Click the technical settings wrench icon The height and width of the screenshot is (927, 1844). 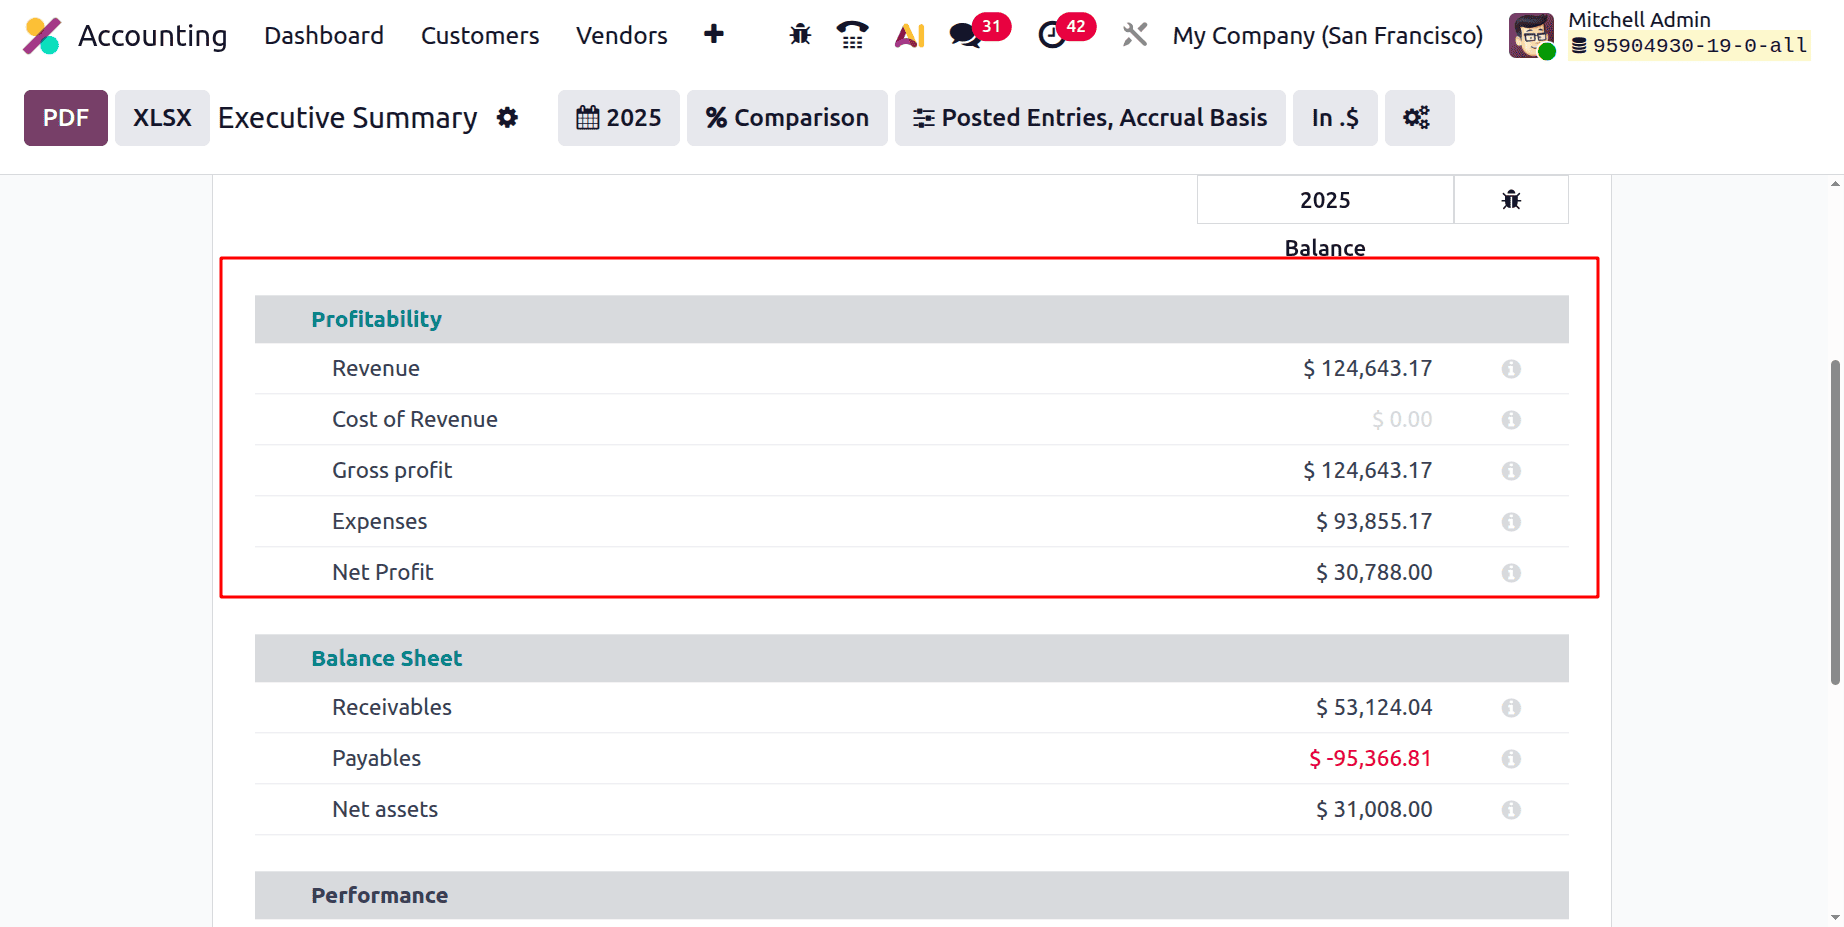coord(1134,33)
